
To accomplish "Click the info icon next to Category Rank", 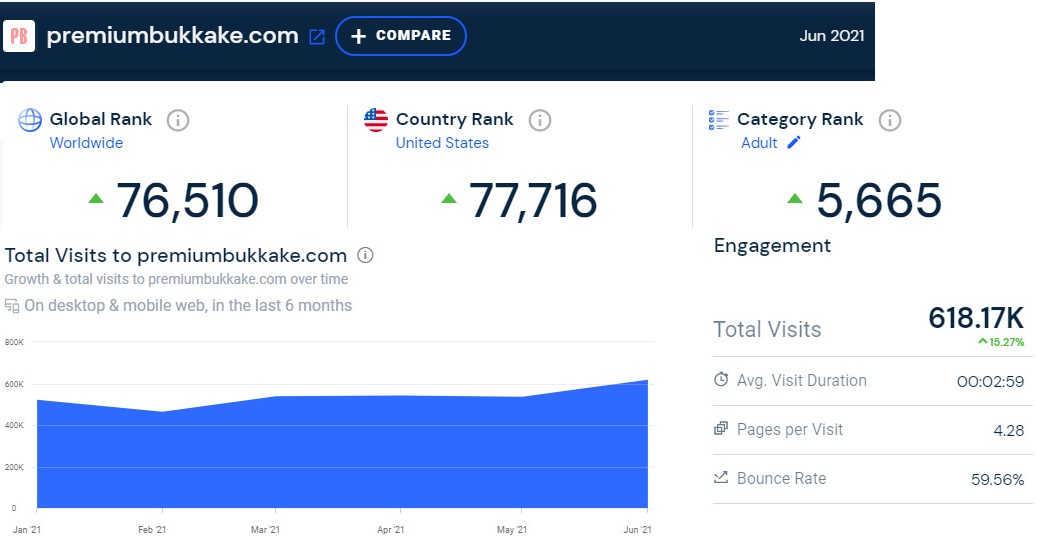I will (x=889, y=120).
